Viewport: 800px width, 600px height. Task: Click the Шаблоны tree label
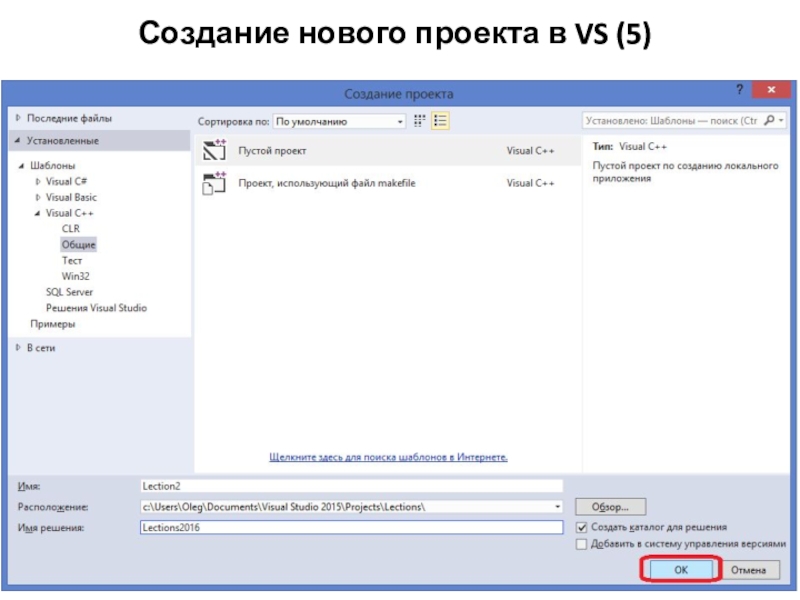[x=53, y=165]
